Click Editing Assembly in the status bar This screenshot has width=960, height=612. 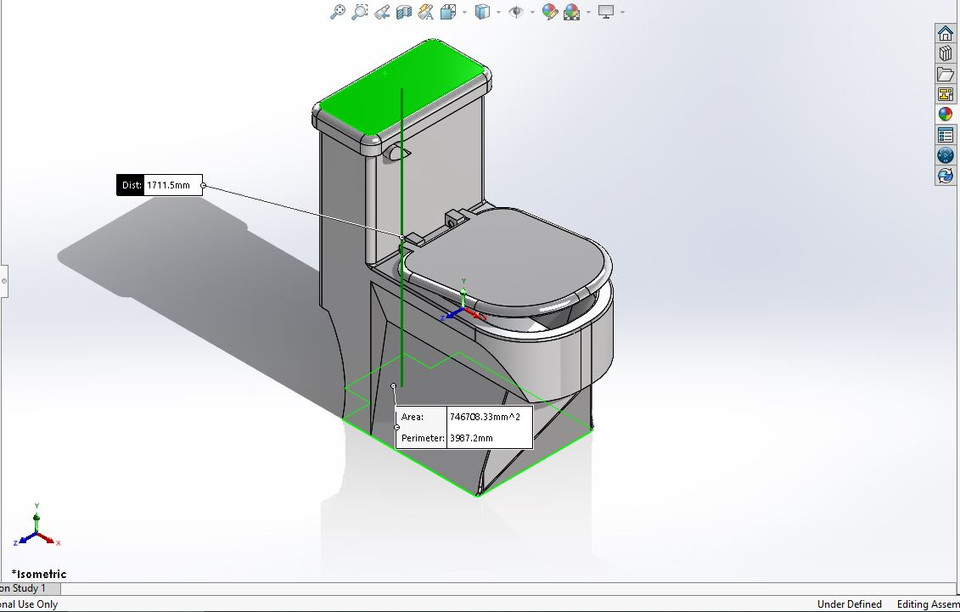[x=926, y=604]
